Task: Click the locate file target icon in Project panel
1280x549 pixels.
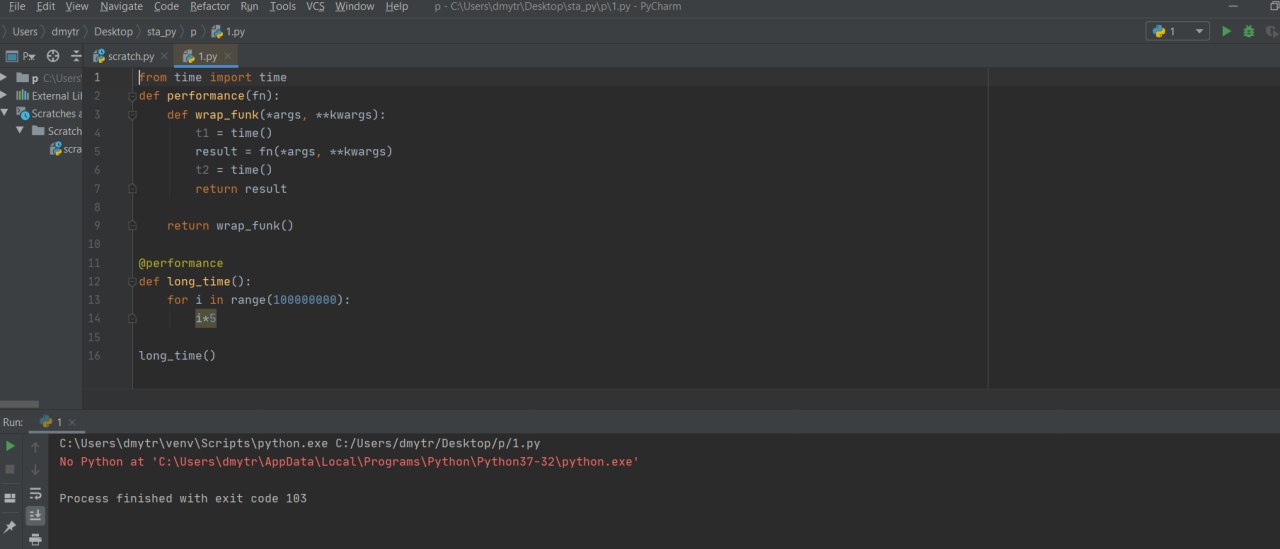Action: (53, 56)
